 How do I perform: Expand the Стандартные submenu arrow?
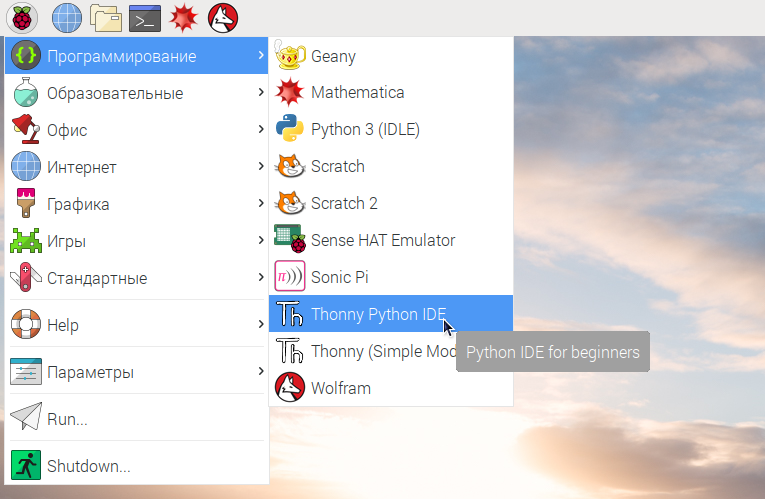click(261, 277)
